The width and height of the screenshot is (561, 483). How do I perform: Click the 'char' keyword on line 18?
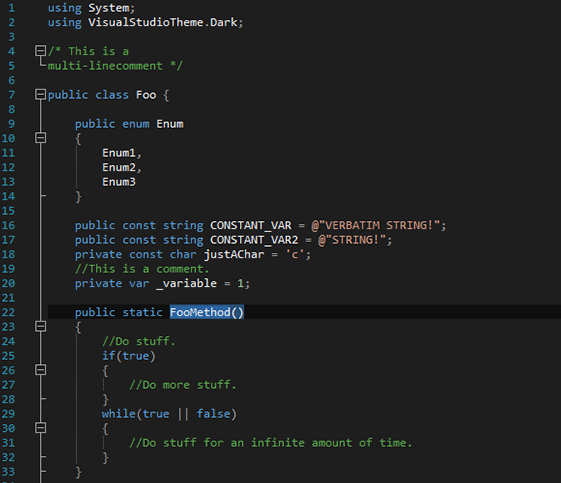click(x=183, y=254)
